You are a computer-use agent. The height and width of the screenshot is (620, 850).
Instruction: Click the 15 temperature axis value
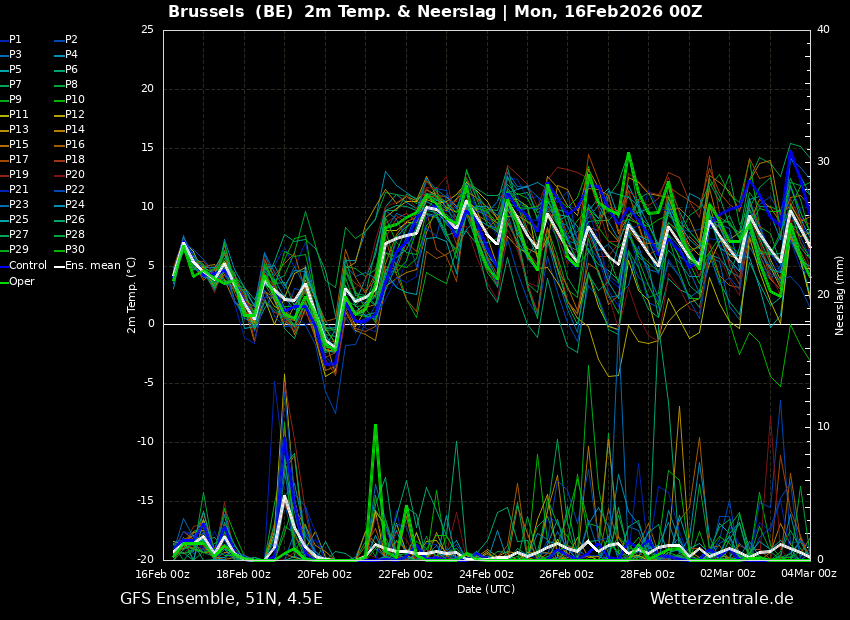click(147, 147)
